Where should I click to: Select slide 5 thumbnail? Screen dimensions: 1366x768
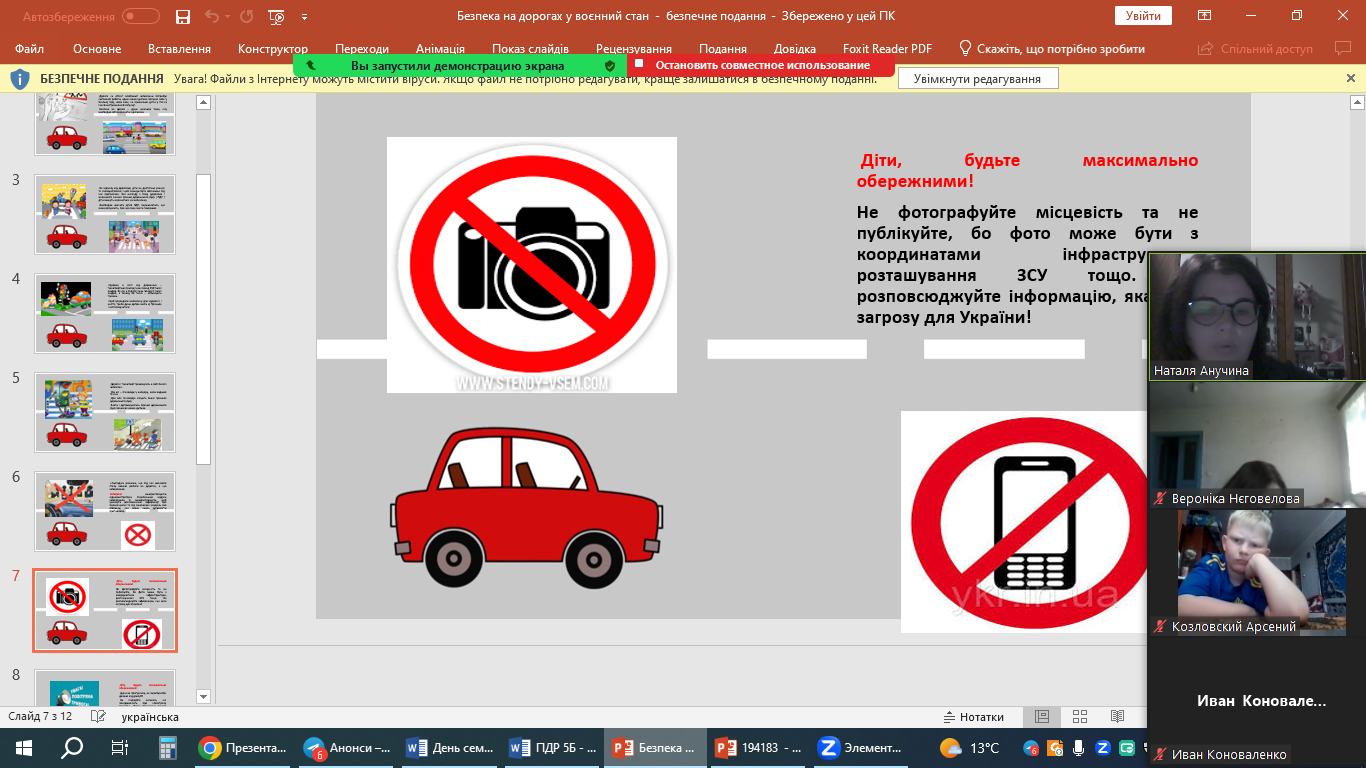pos(105,412)
